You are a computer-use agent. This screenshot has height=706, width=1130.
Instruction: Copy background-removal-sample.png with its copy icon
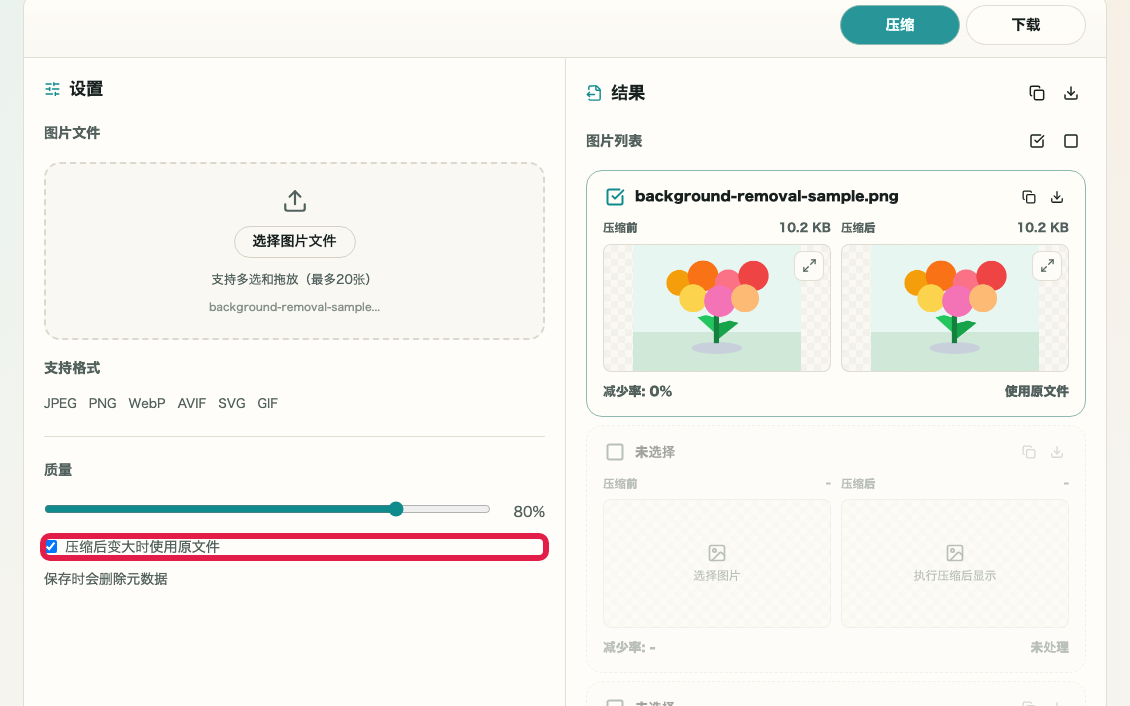coord(1029,197)
